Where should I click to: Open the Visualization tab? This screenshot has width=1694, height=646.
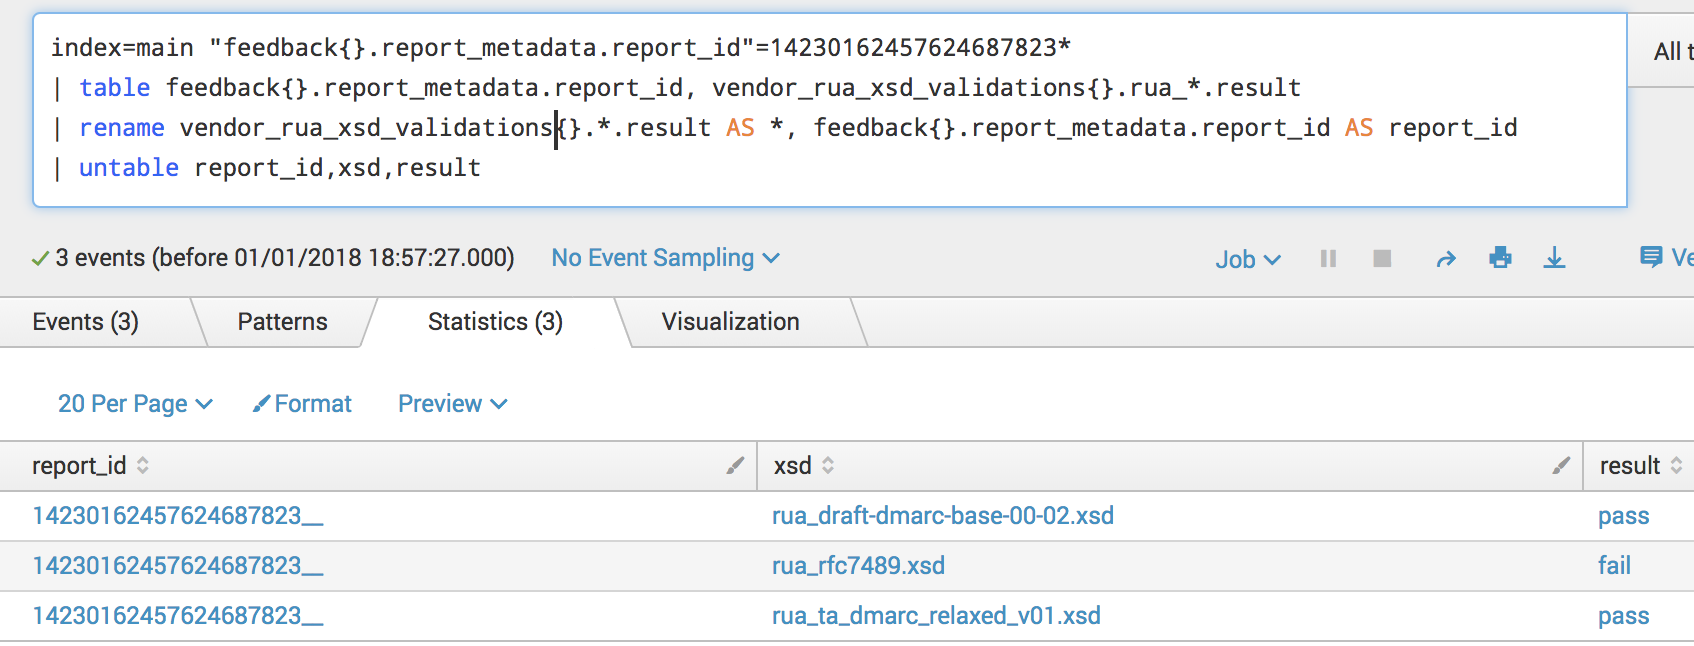pyautogui.click(x=731, y=322)
